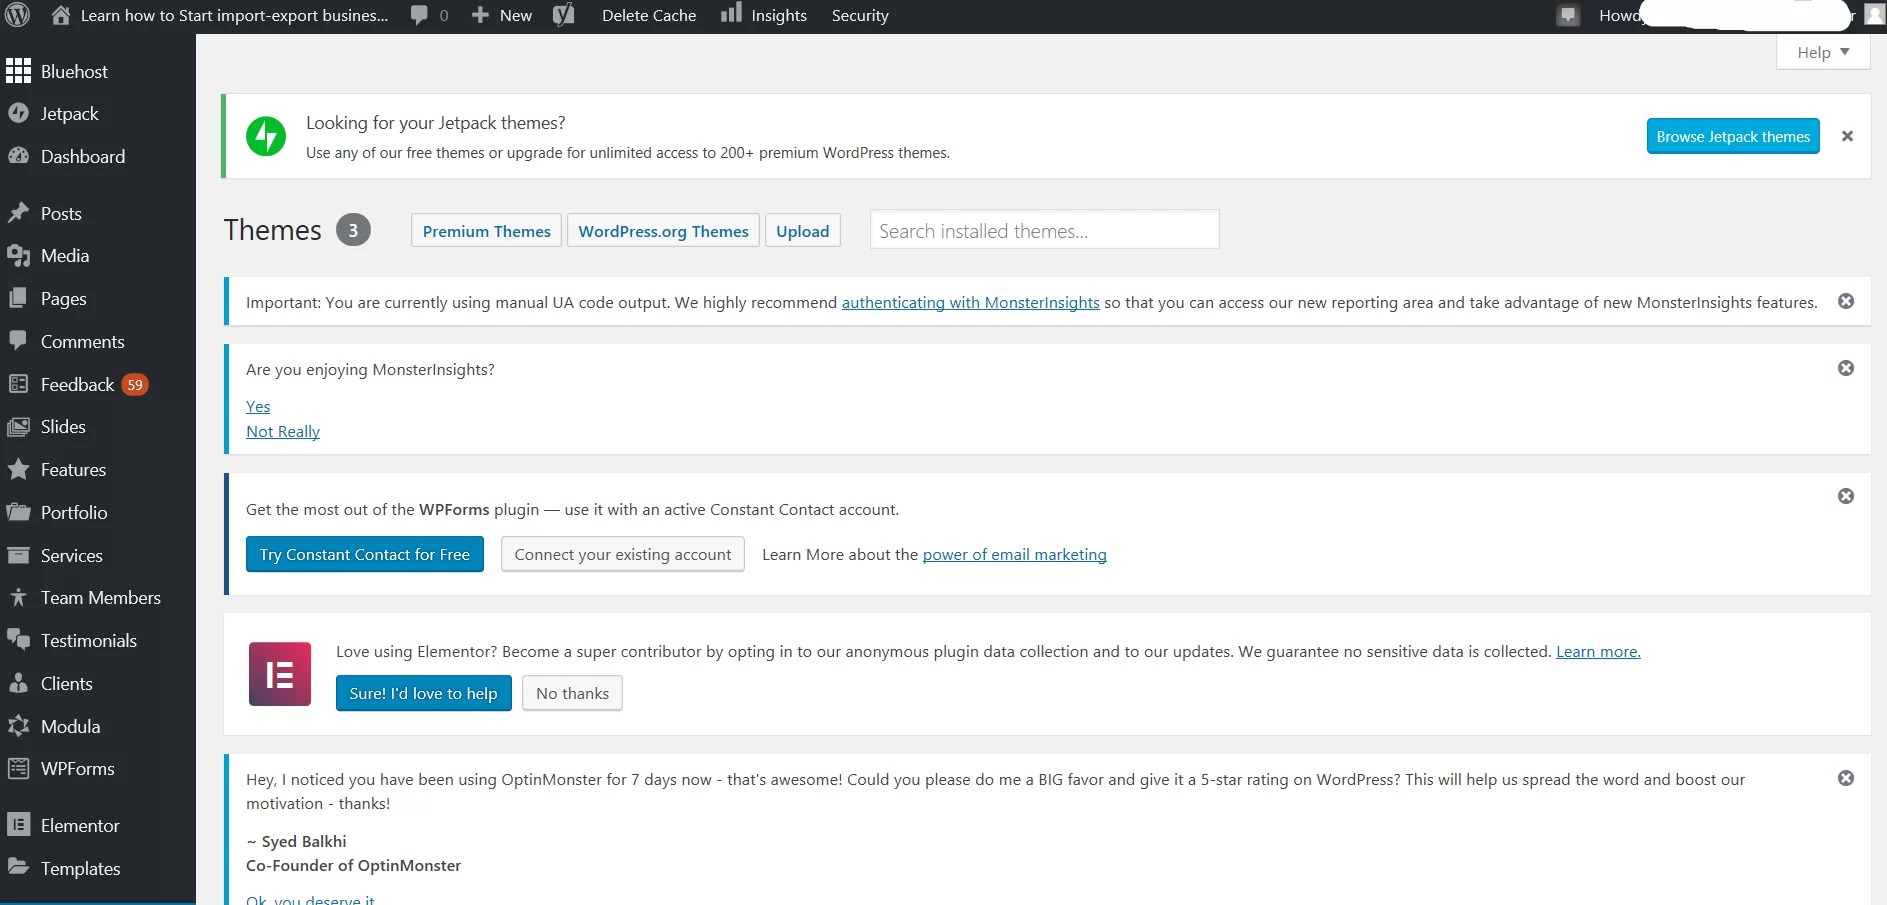Click the Templates folder icon in sidebar
This screenshot has height=905, width=1887.
point(18,867)
